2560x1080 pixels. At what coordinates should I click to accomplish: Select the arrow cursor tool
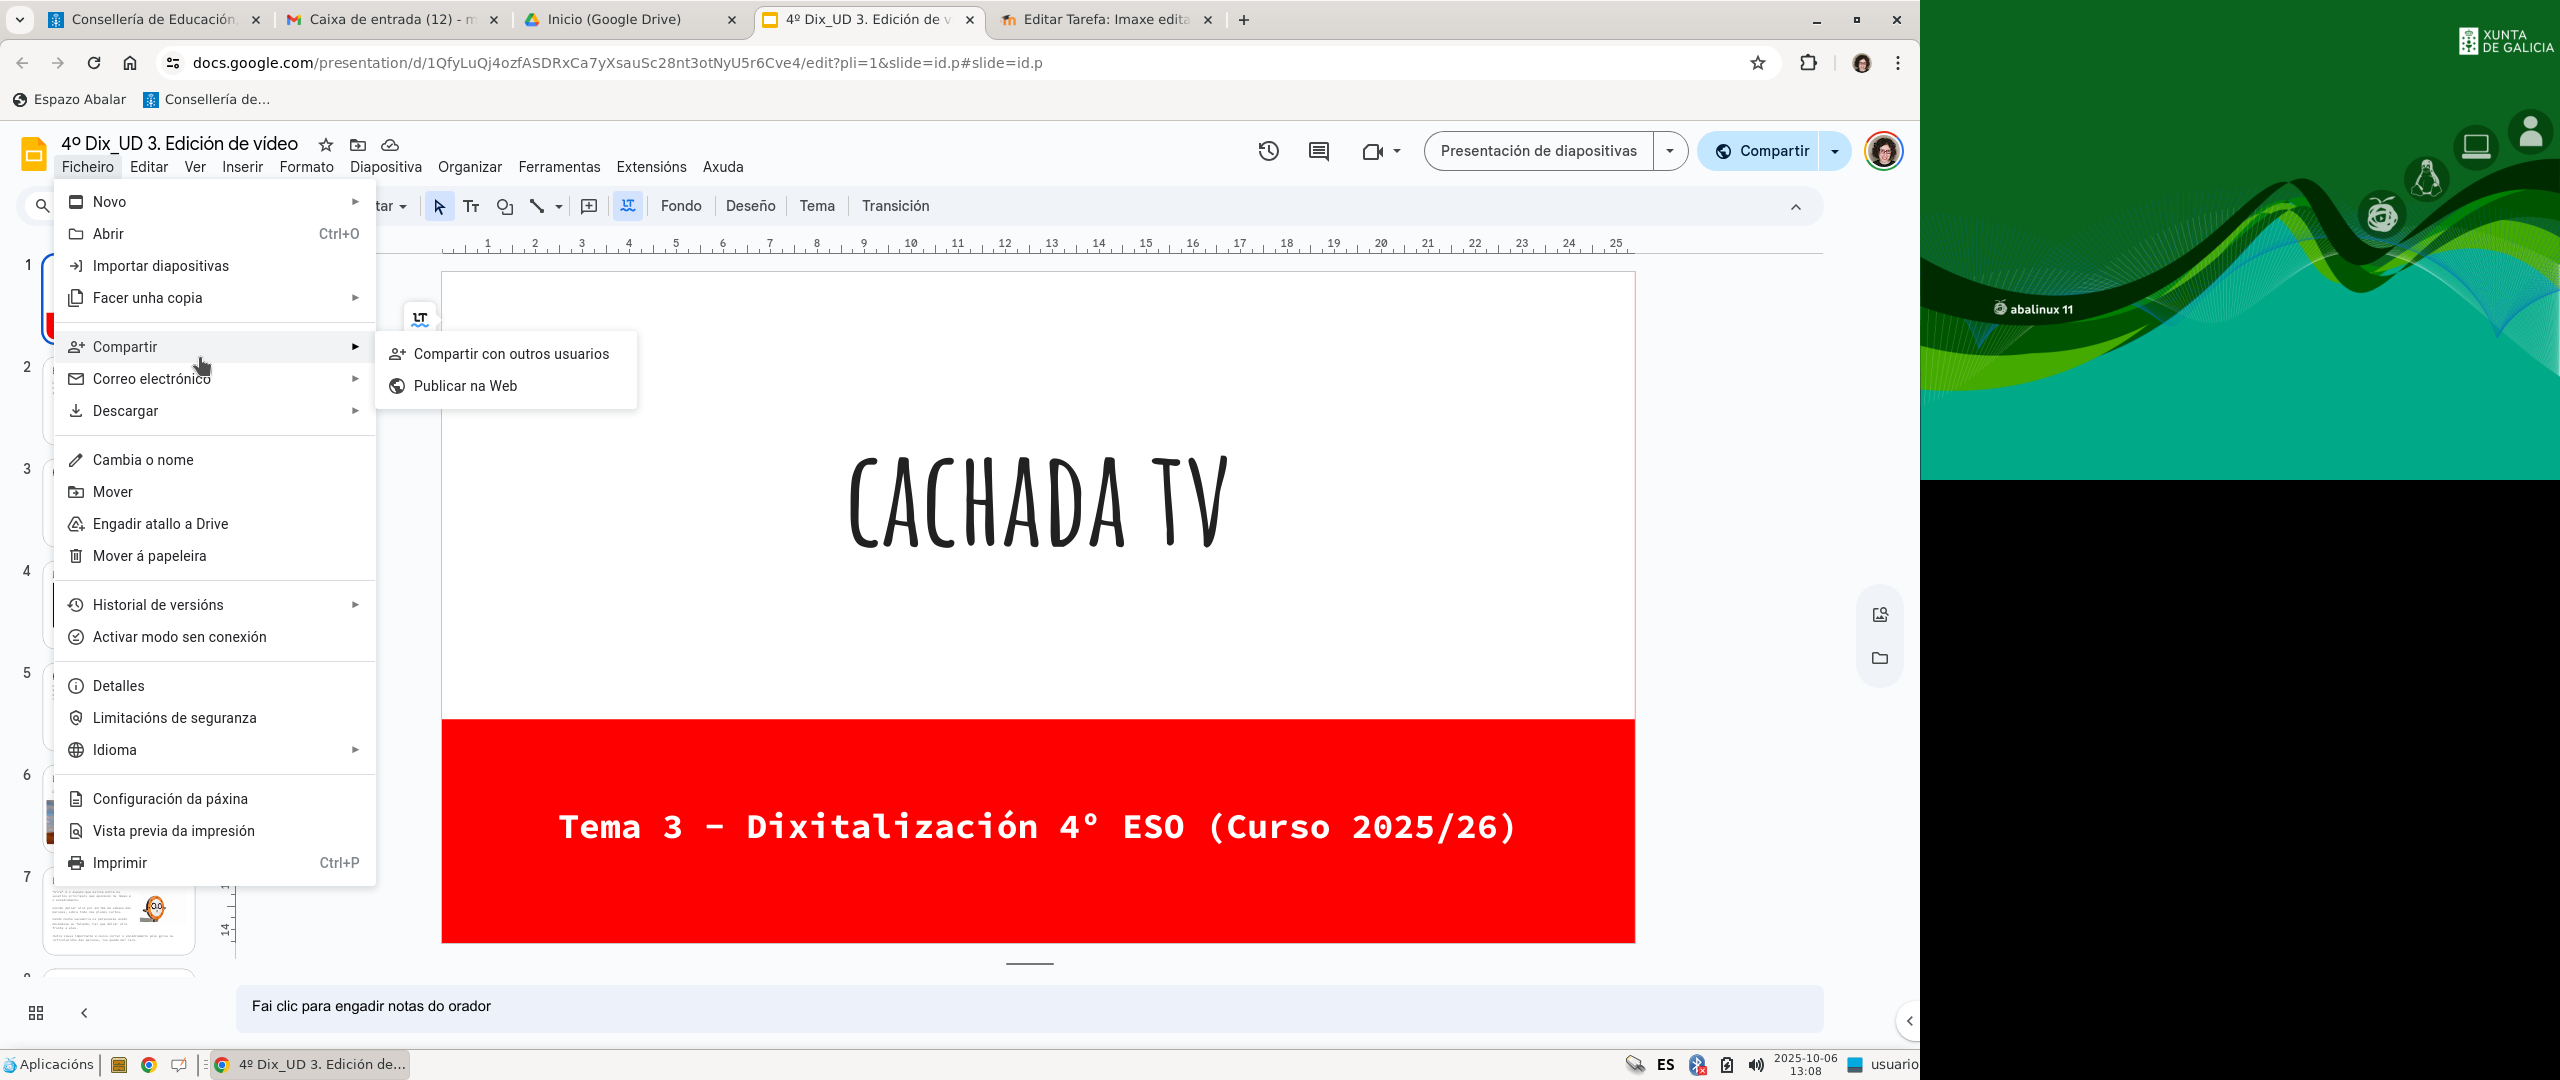click(x=439, y=206)
